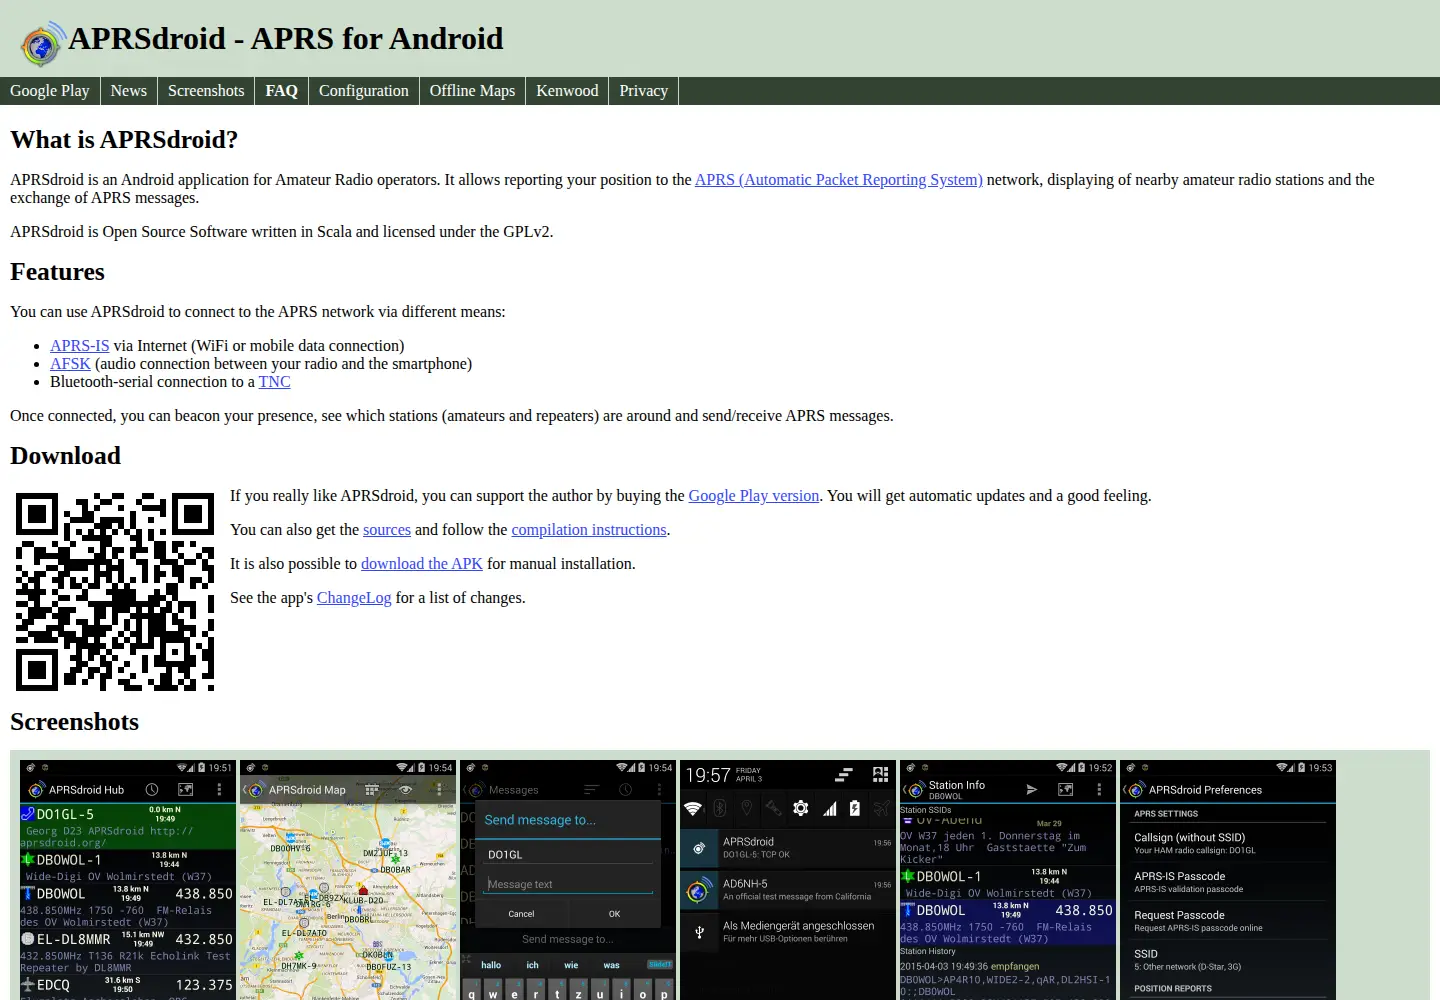Click the 'Screenshots' section heading

pos(74,722)
